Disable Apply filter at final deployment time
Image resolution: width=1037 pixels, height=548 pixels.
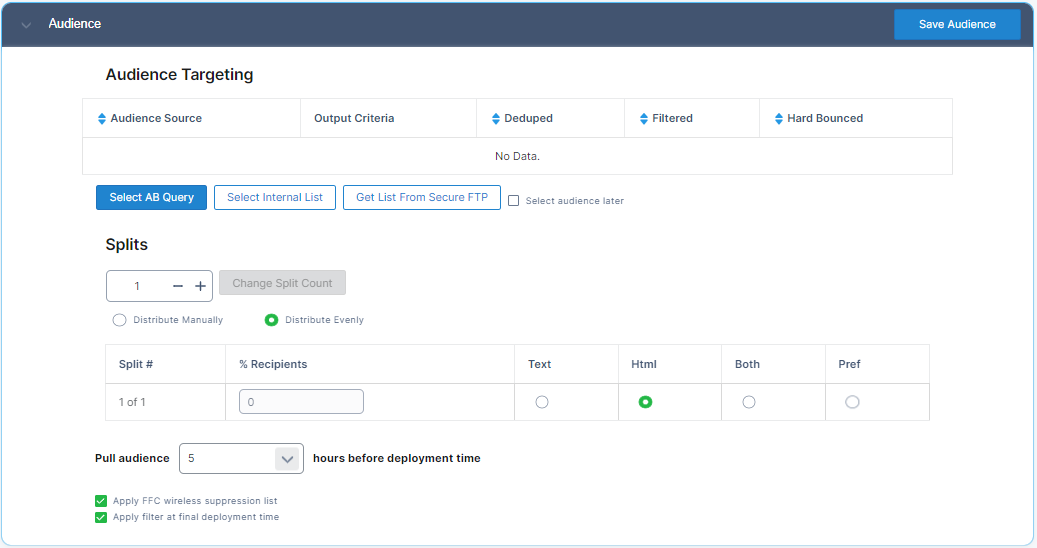coord(100,517)
